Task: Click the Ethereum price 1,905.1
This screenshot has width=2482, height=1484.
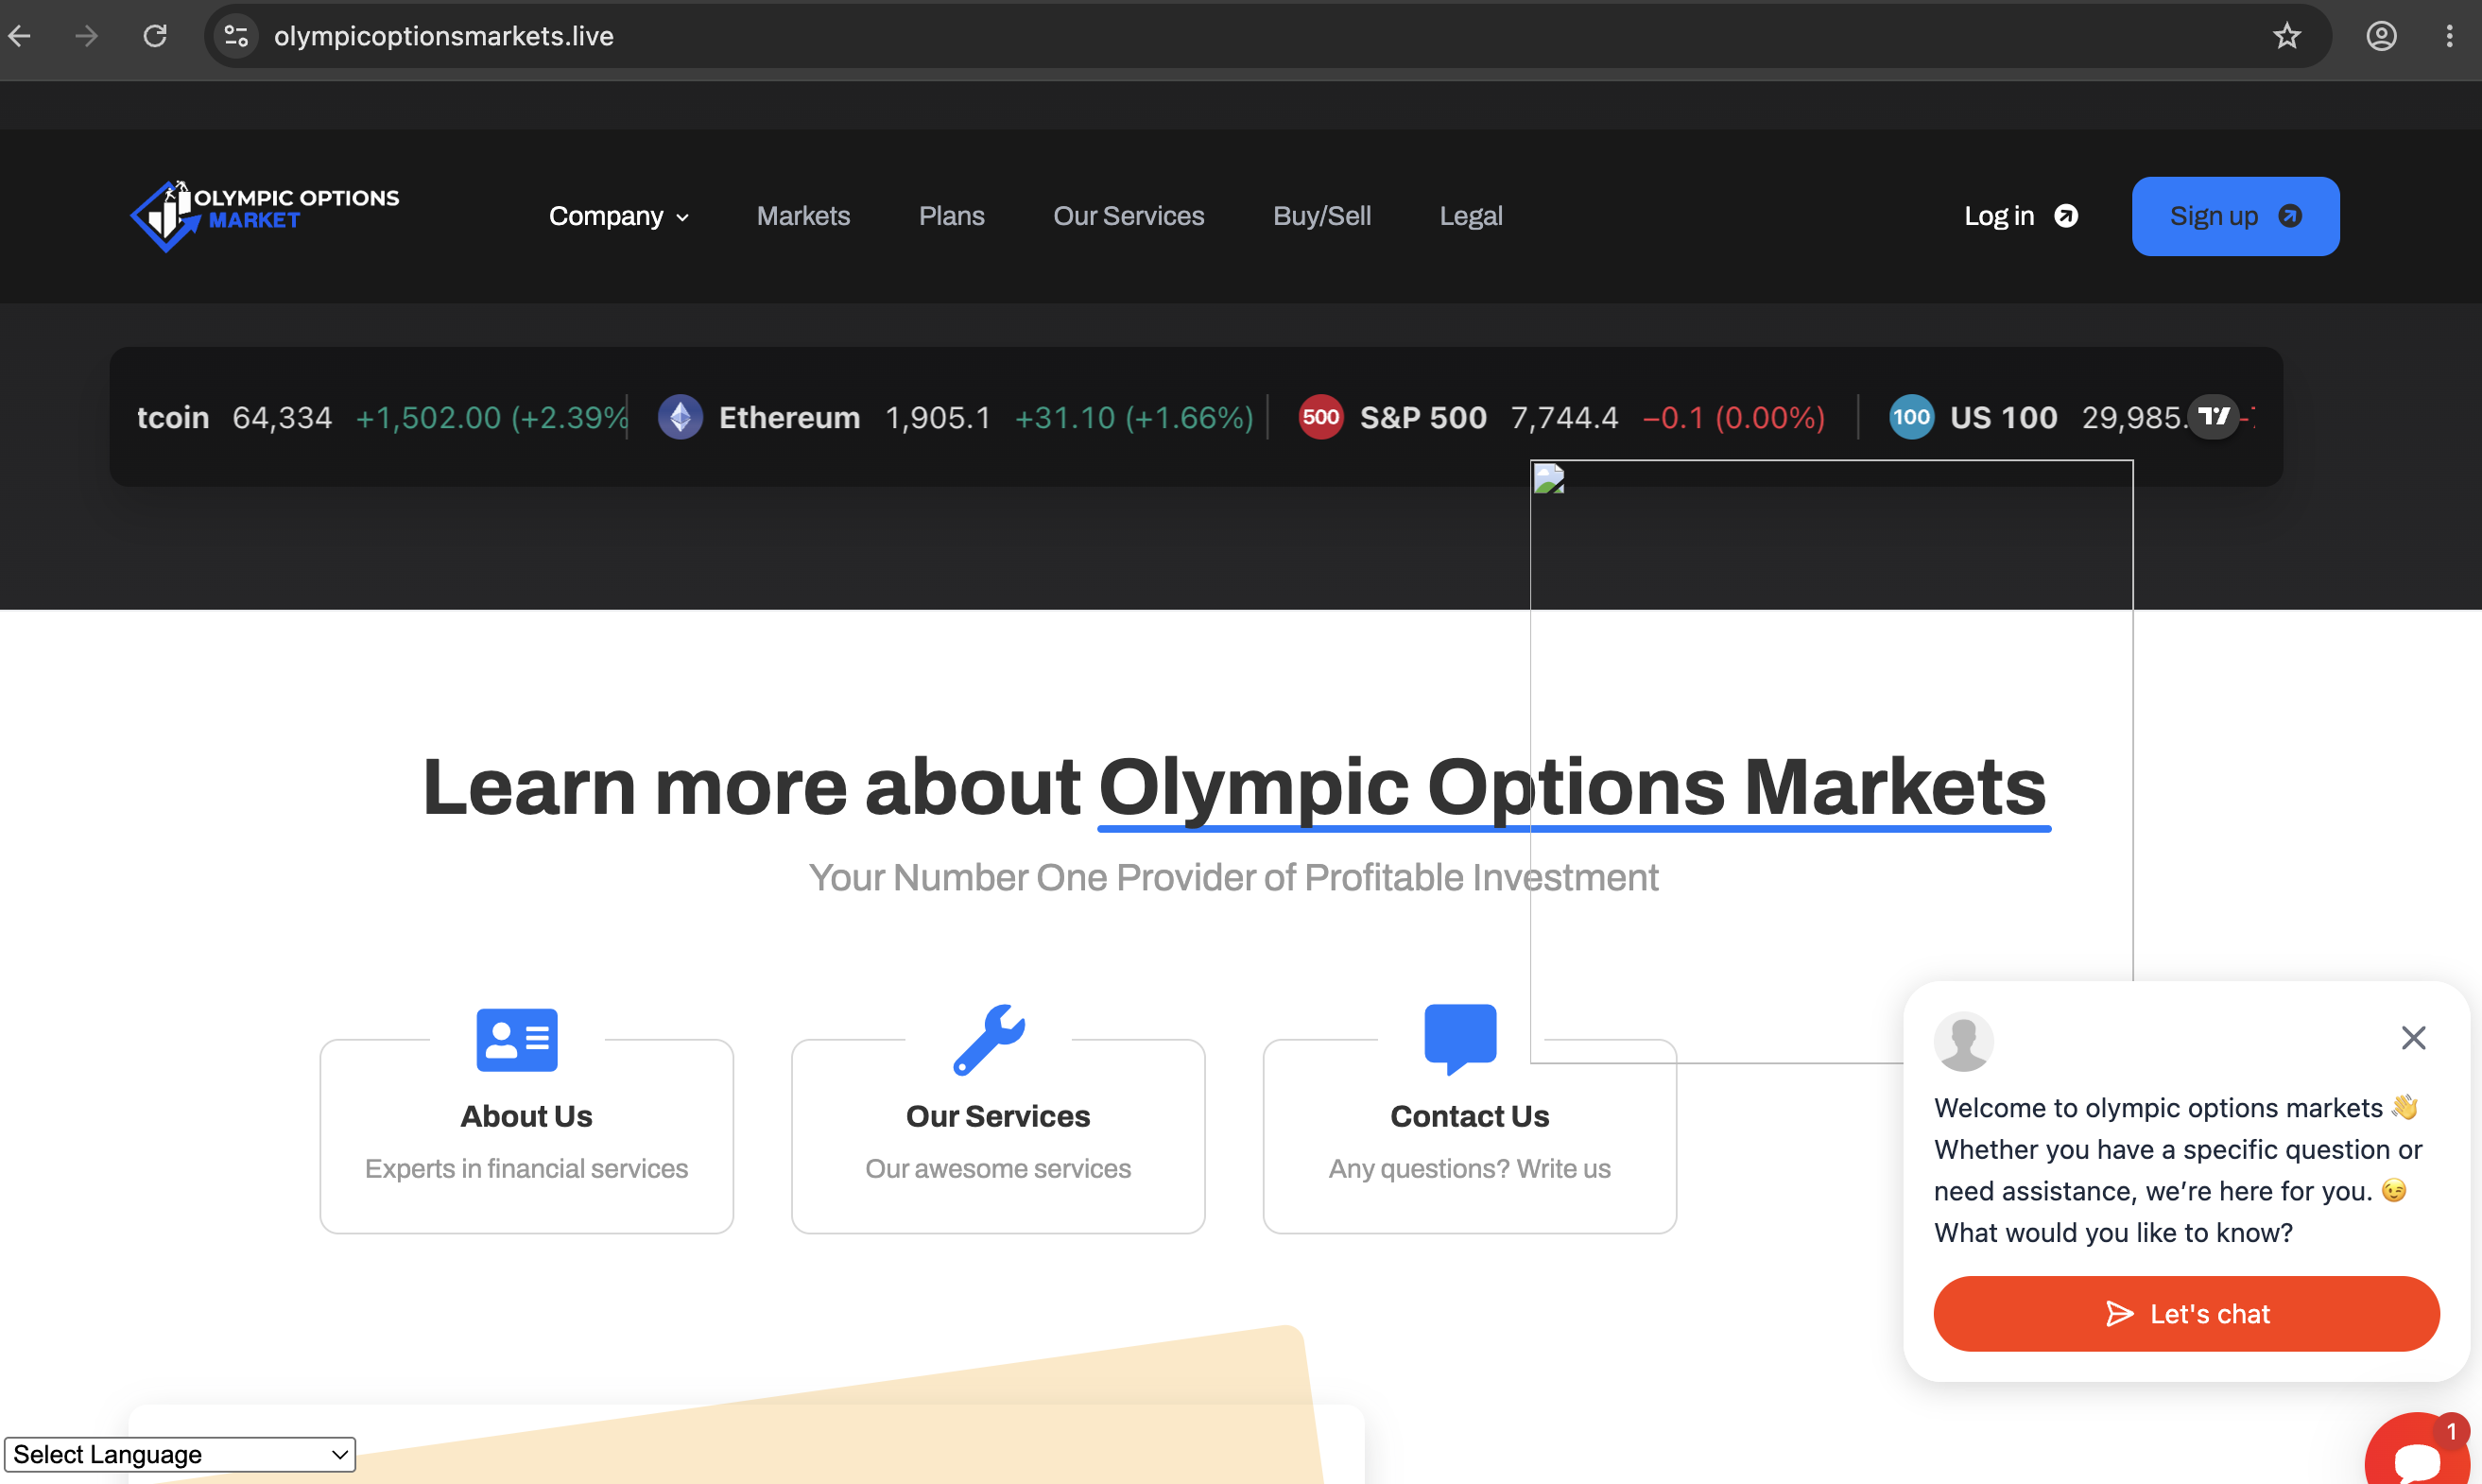Action: point(937,417)
